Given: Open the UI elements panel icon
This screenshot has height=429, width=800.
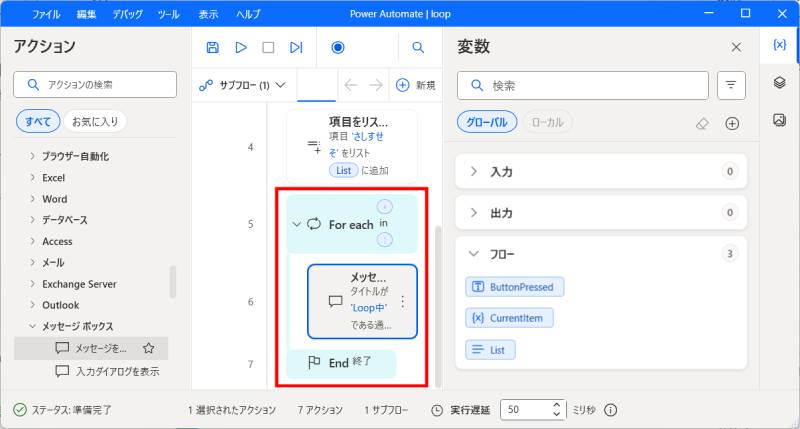Looking at the screenshot, I should click(x=779, y=83).
